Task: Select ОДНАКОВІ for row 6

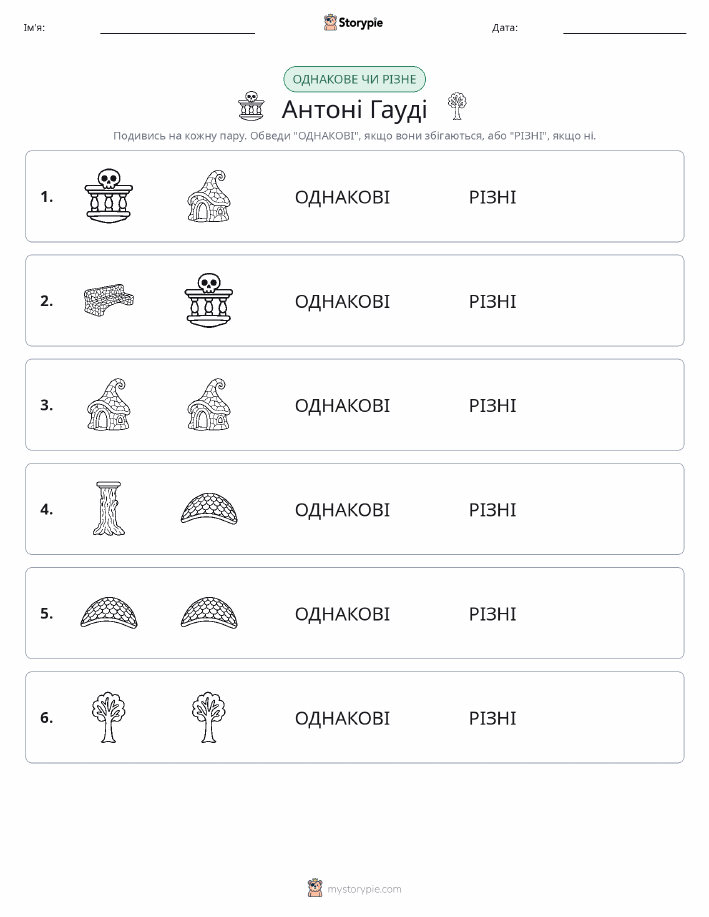Action: (342, 718)
